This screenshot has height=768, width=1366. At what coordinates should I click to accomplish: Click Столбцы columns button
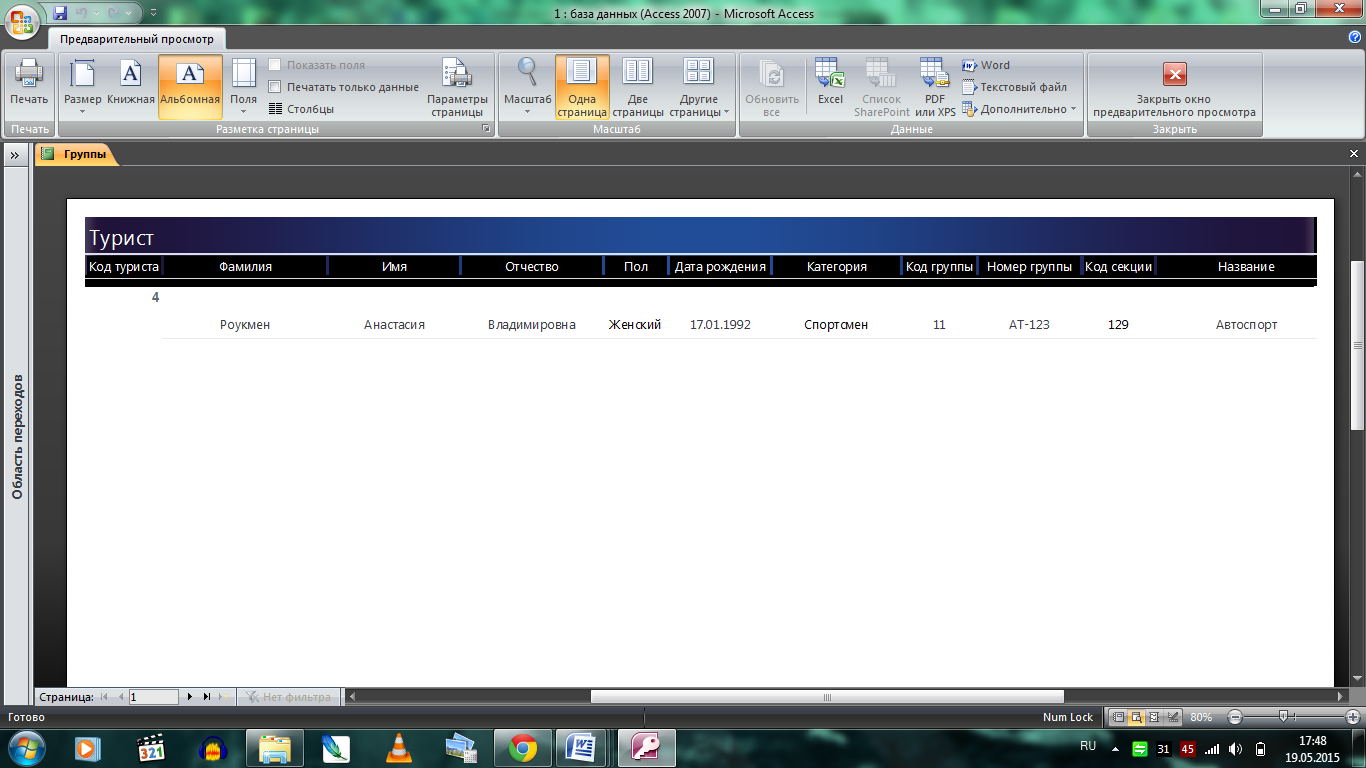pos(302,109)
